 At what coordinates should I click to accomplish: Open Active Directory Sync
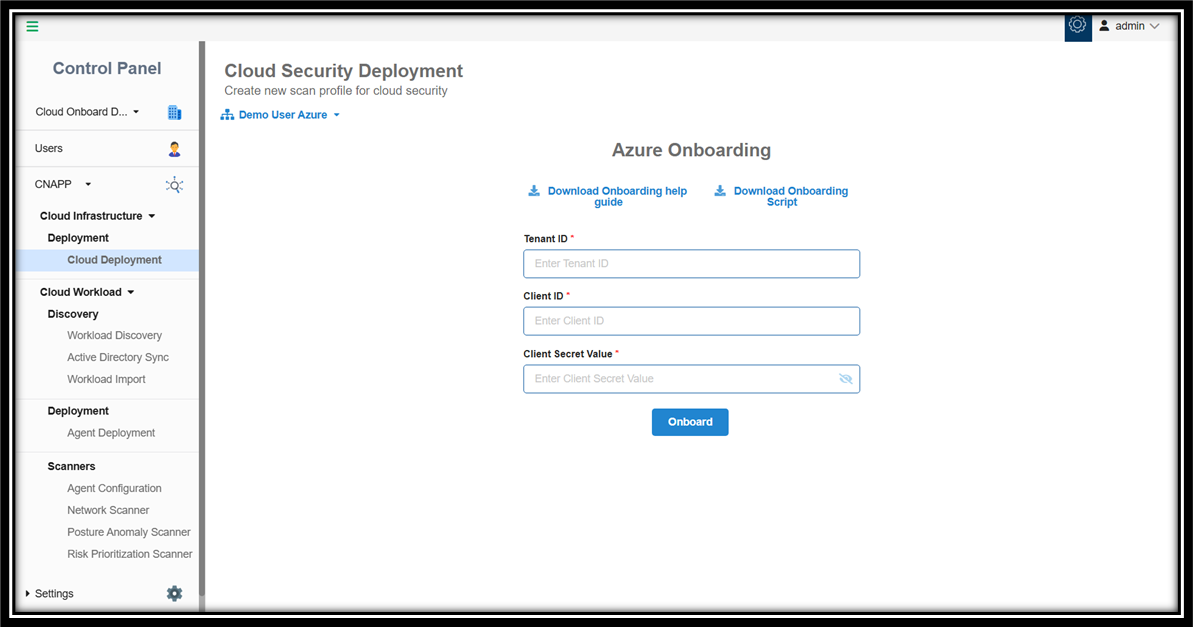(118, 358)
